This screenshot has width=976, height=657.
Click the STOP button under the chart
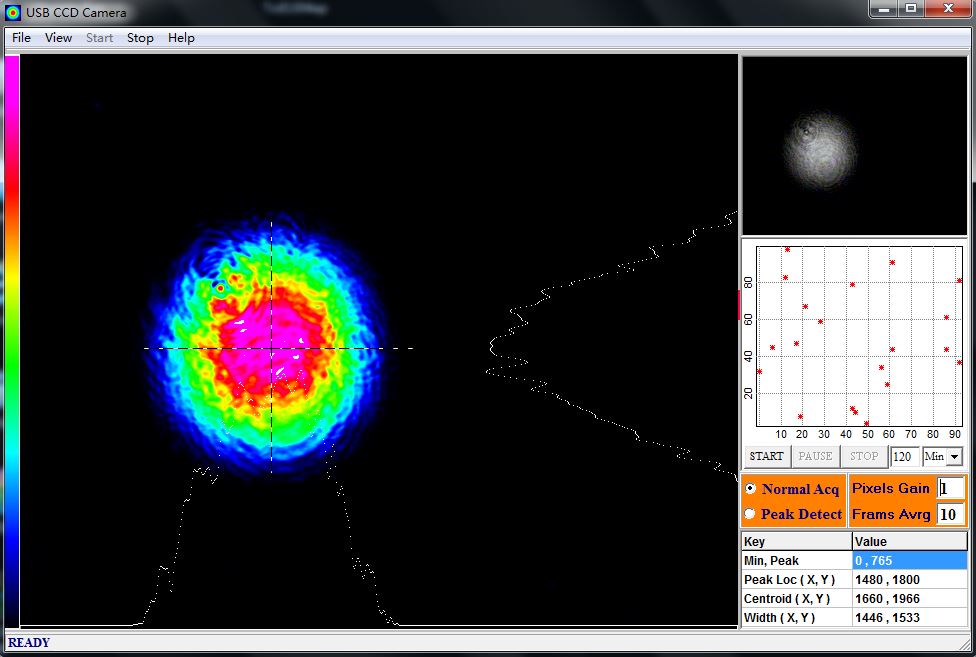point(864,456)
